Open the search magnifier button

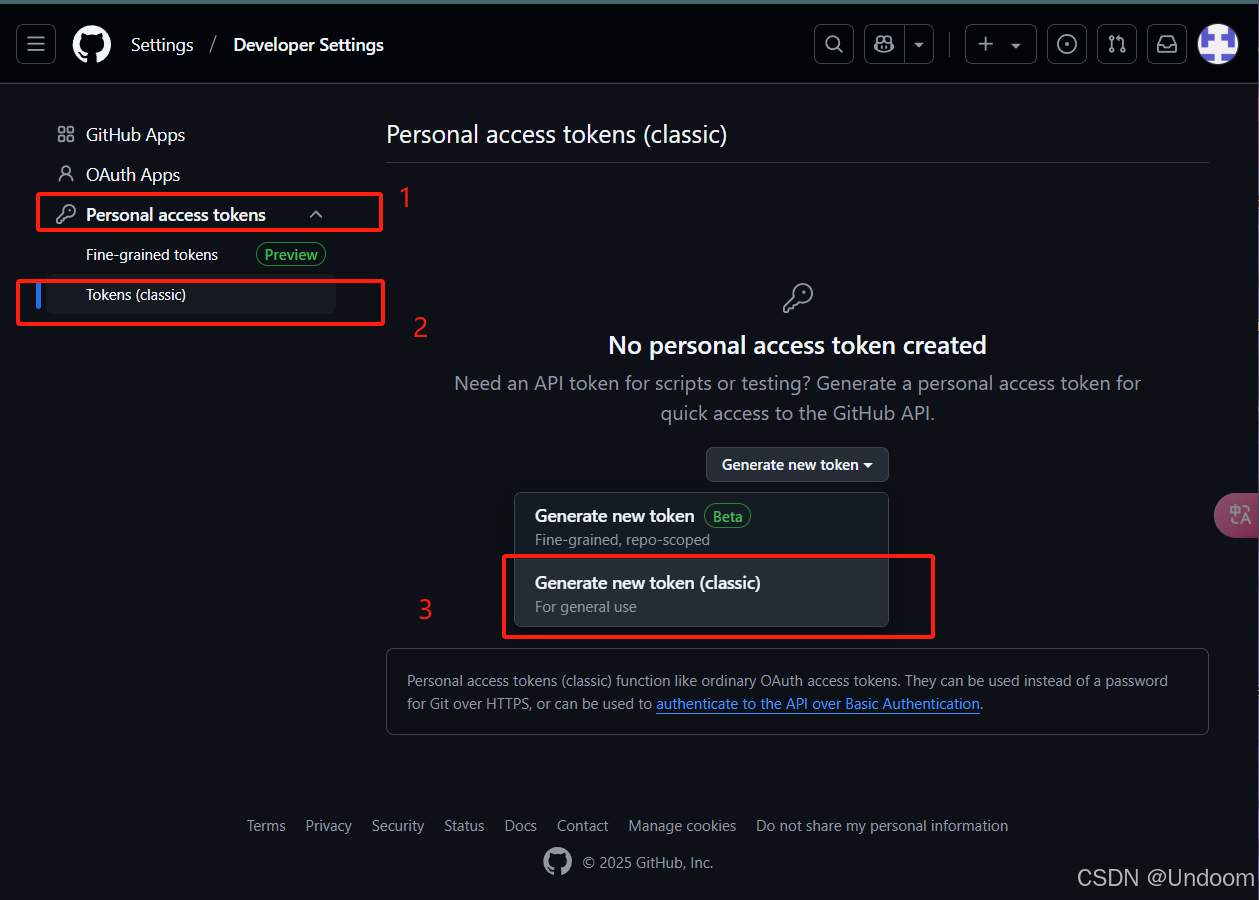834,45
